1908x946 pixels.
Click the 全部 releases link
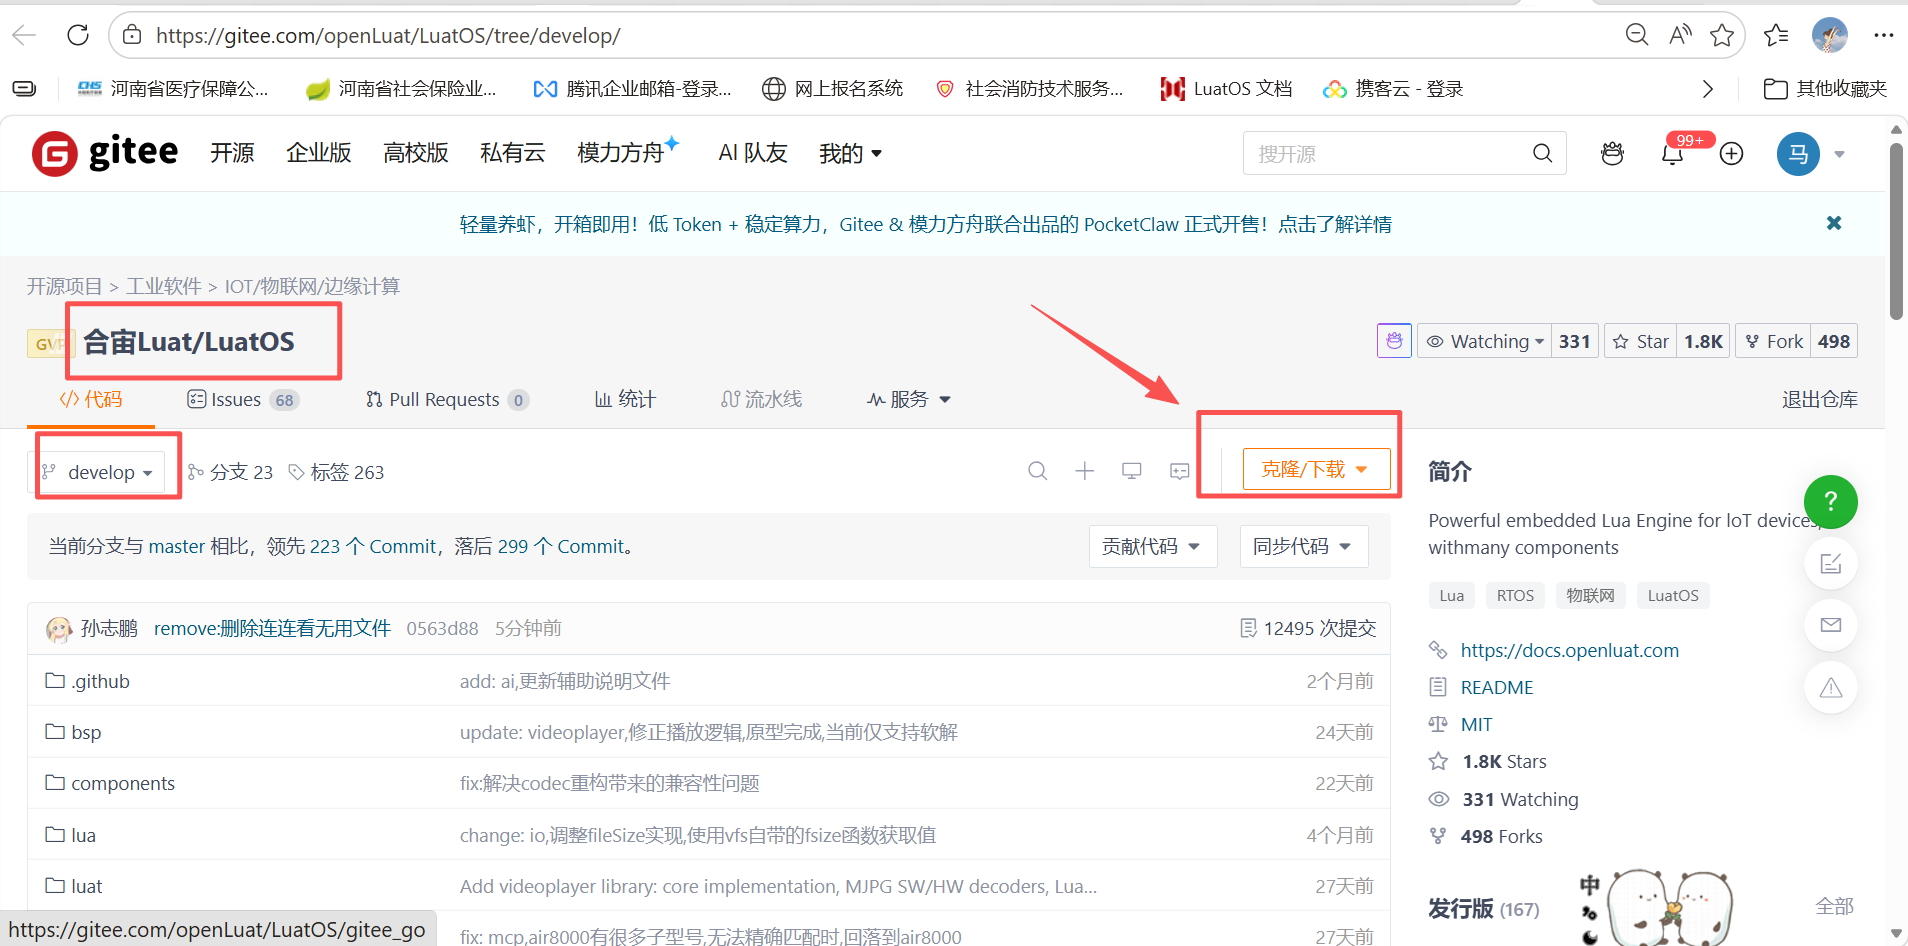point(1835,906)
